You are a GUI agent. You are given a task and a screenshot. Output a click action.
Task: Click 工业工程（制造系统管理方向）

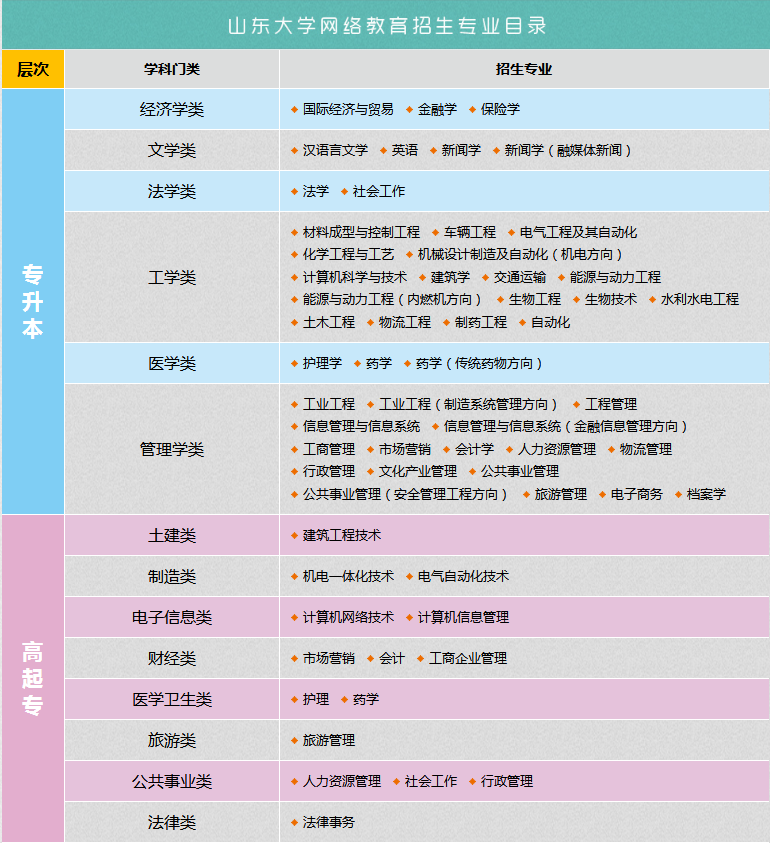coord(468,404)
